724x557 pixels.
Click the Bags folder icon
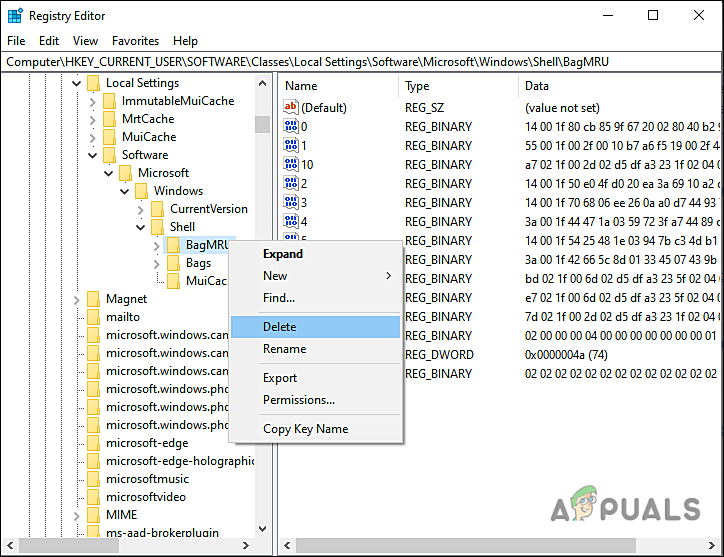(x=174, y=263)
